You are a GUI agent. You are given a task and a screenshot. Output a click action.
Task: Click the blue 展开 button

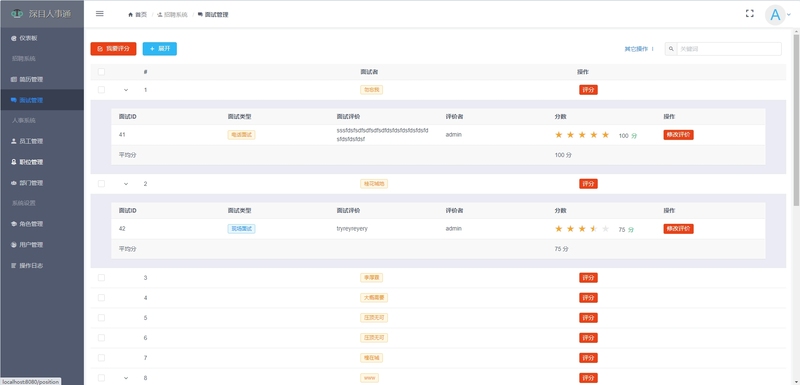[x=160, y=49]
